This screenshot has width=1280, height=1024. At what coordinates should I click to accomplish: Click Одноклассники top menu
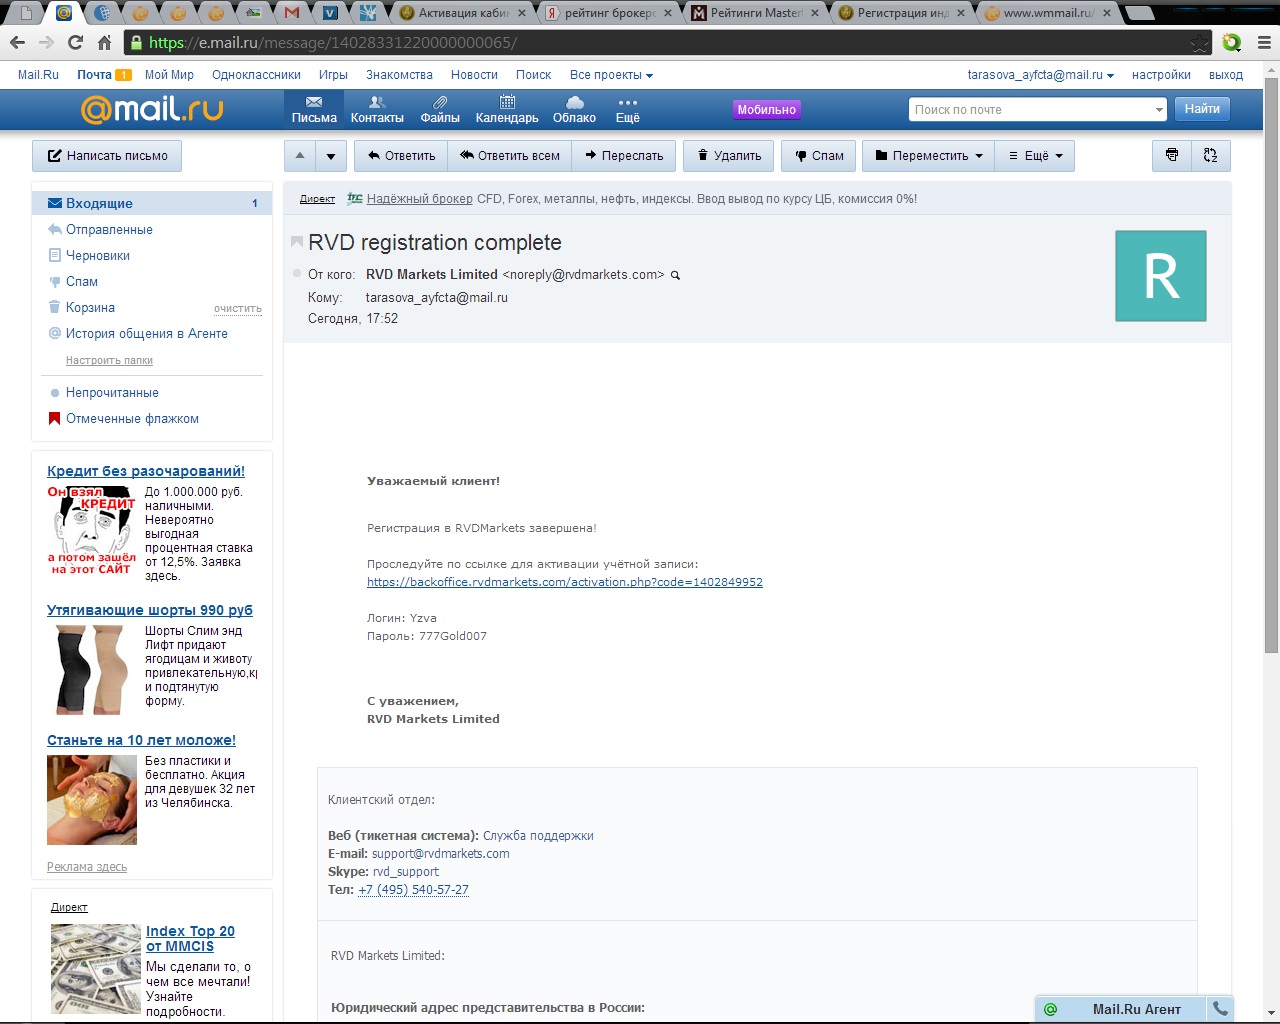point(256,75)
